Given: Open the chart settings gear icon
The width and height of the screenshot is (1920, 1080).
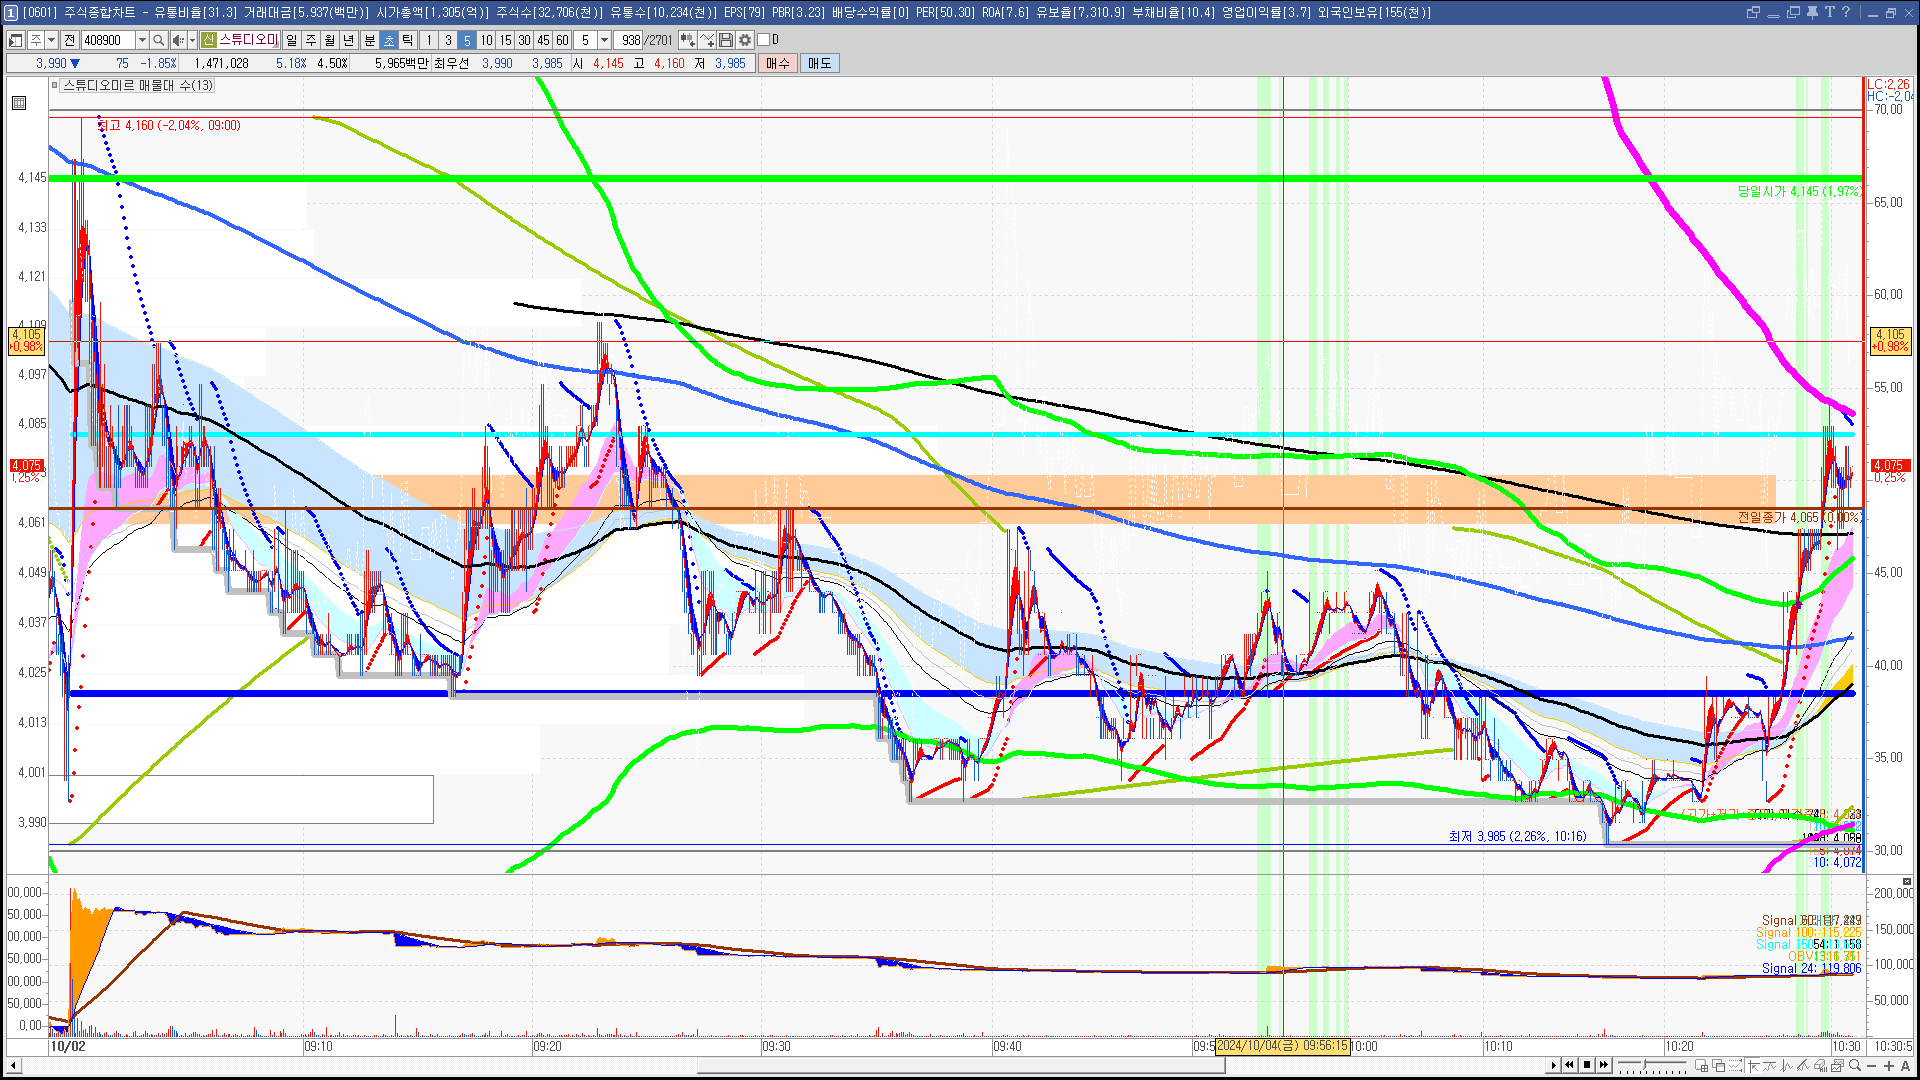Looking at the screenshot, I should point(745,40).
